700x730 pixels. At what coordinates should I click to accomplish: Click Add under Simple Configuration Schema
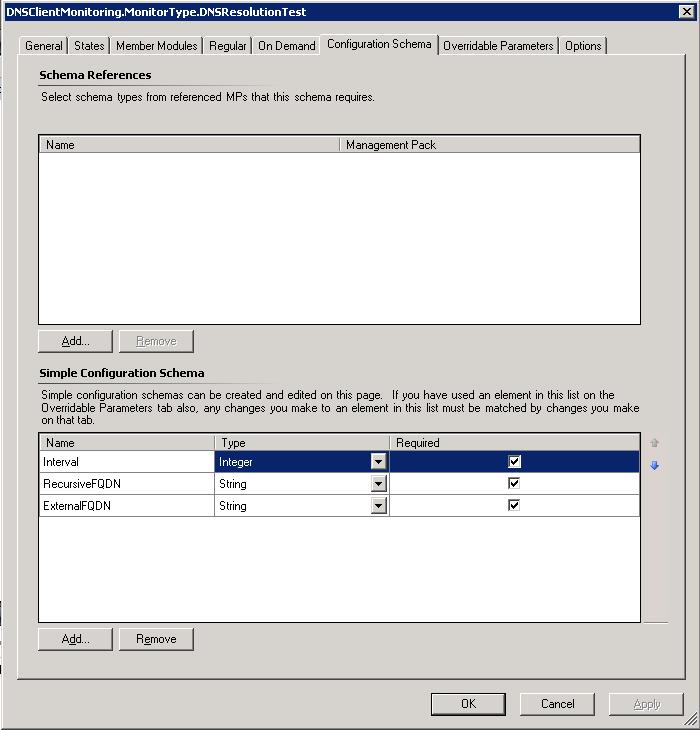pyautogui.click(x=76, y=639)
